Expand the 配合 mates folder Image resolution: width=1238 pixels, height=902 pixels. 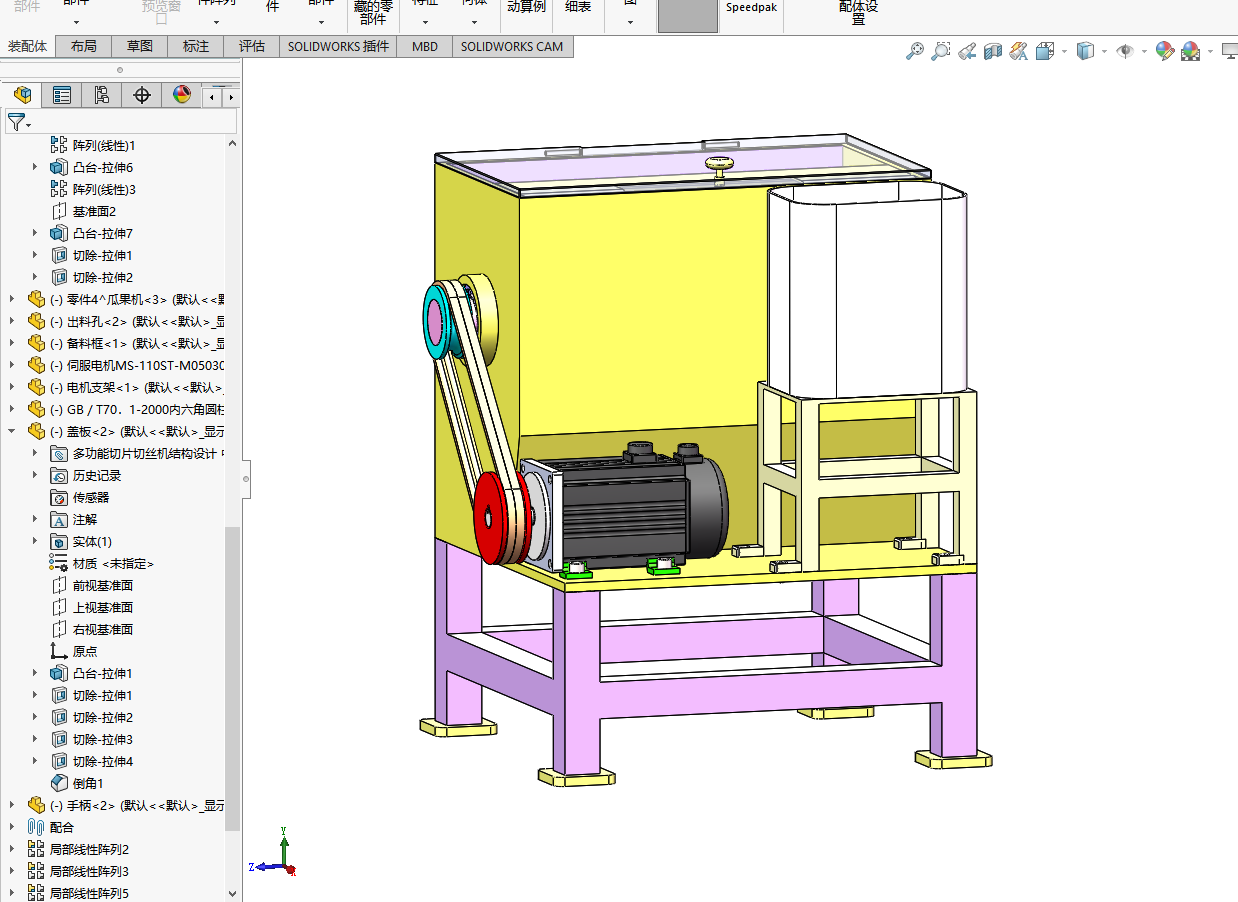[12, 827]
